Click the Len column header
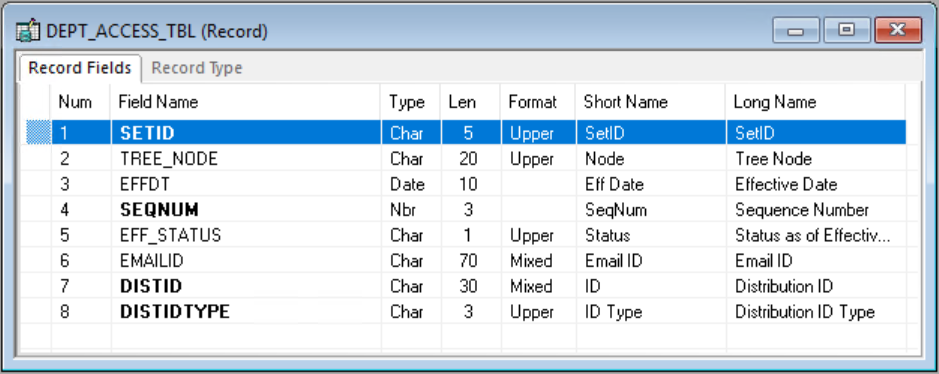 (x=471, y=102)
